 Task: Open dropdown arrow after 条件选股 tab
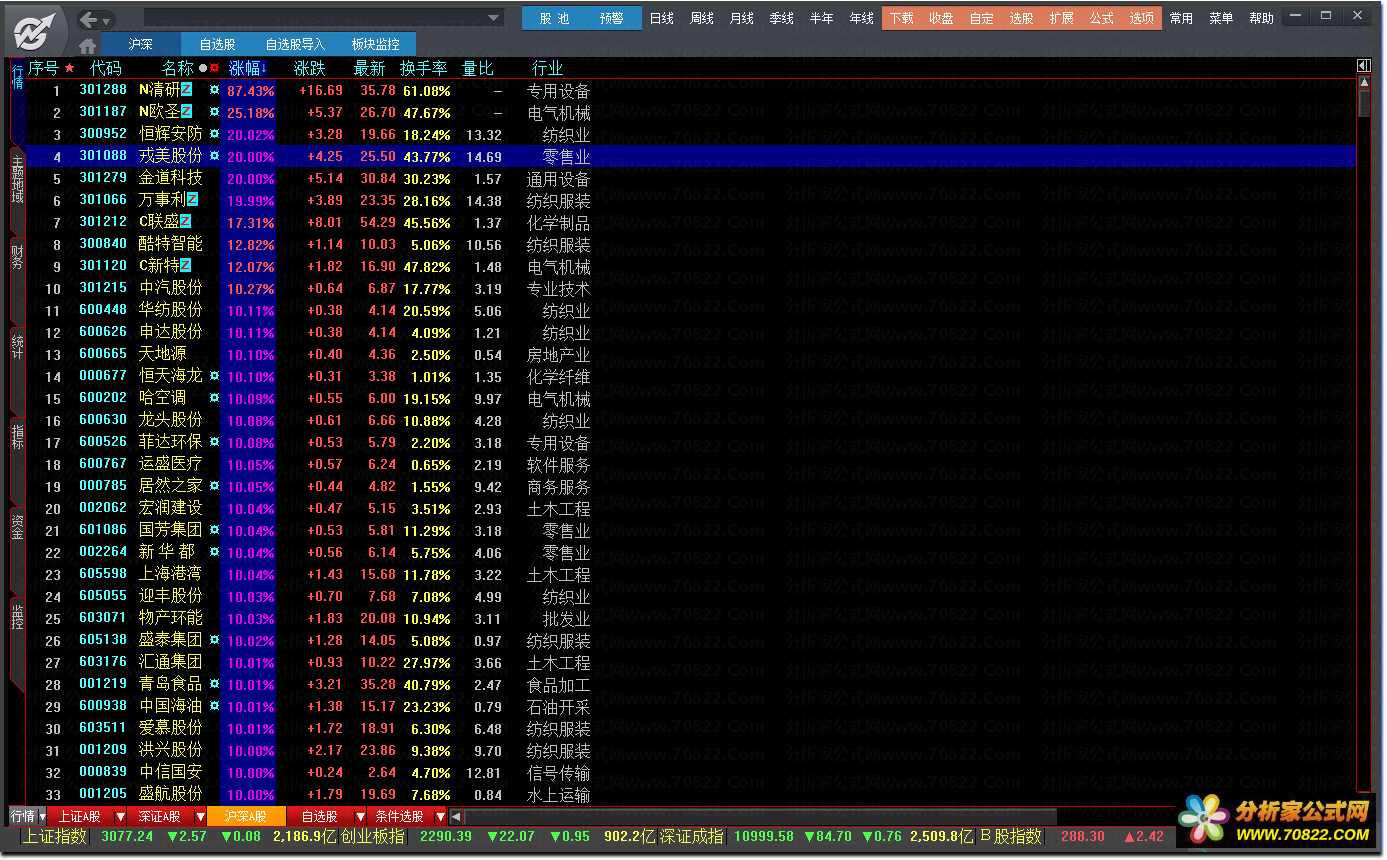(440, 817)
